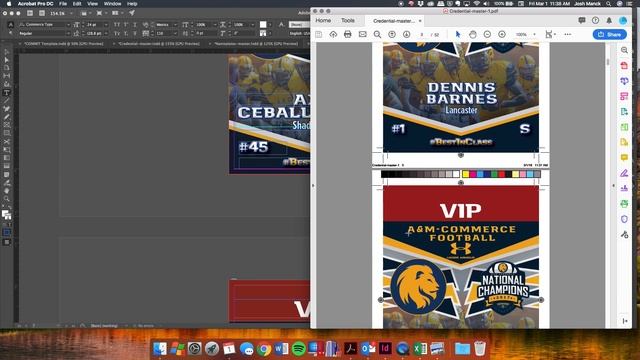Open Spotify from the Dock

tap(298, 349)
